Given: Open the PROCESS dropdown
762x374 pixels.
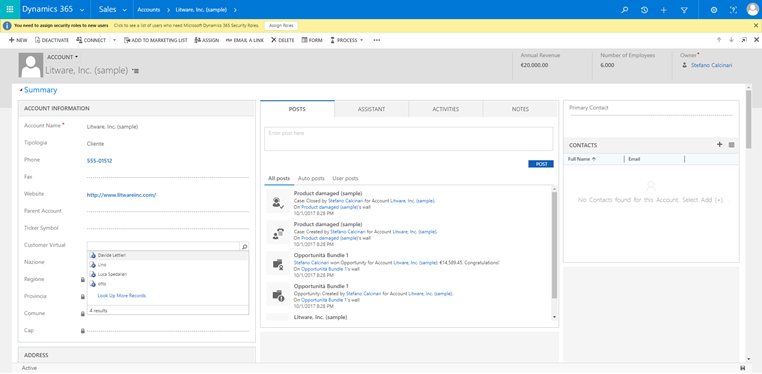Looking at the screenshot, I should [x=346, y=40].
